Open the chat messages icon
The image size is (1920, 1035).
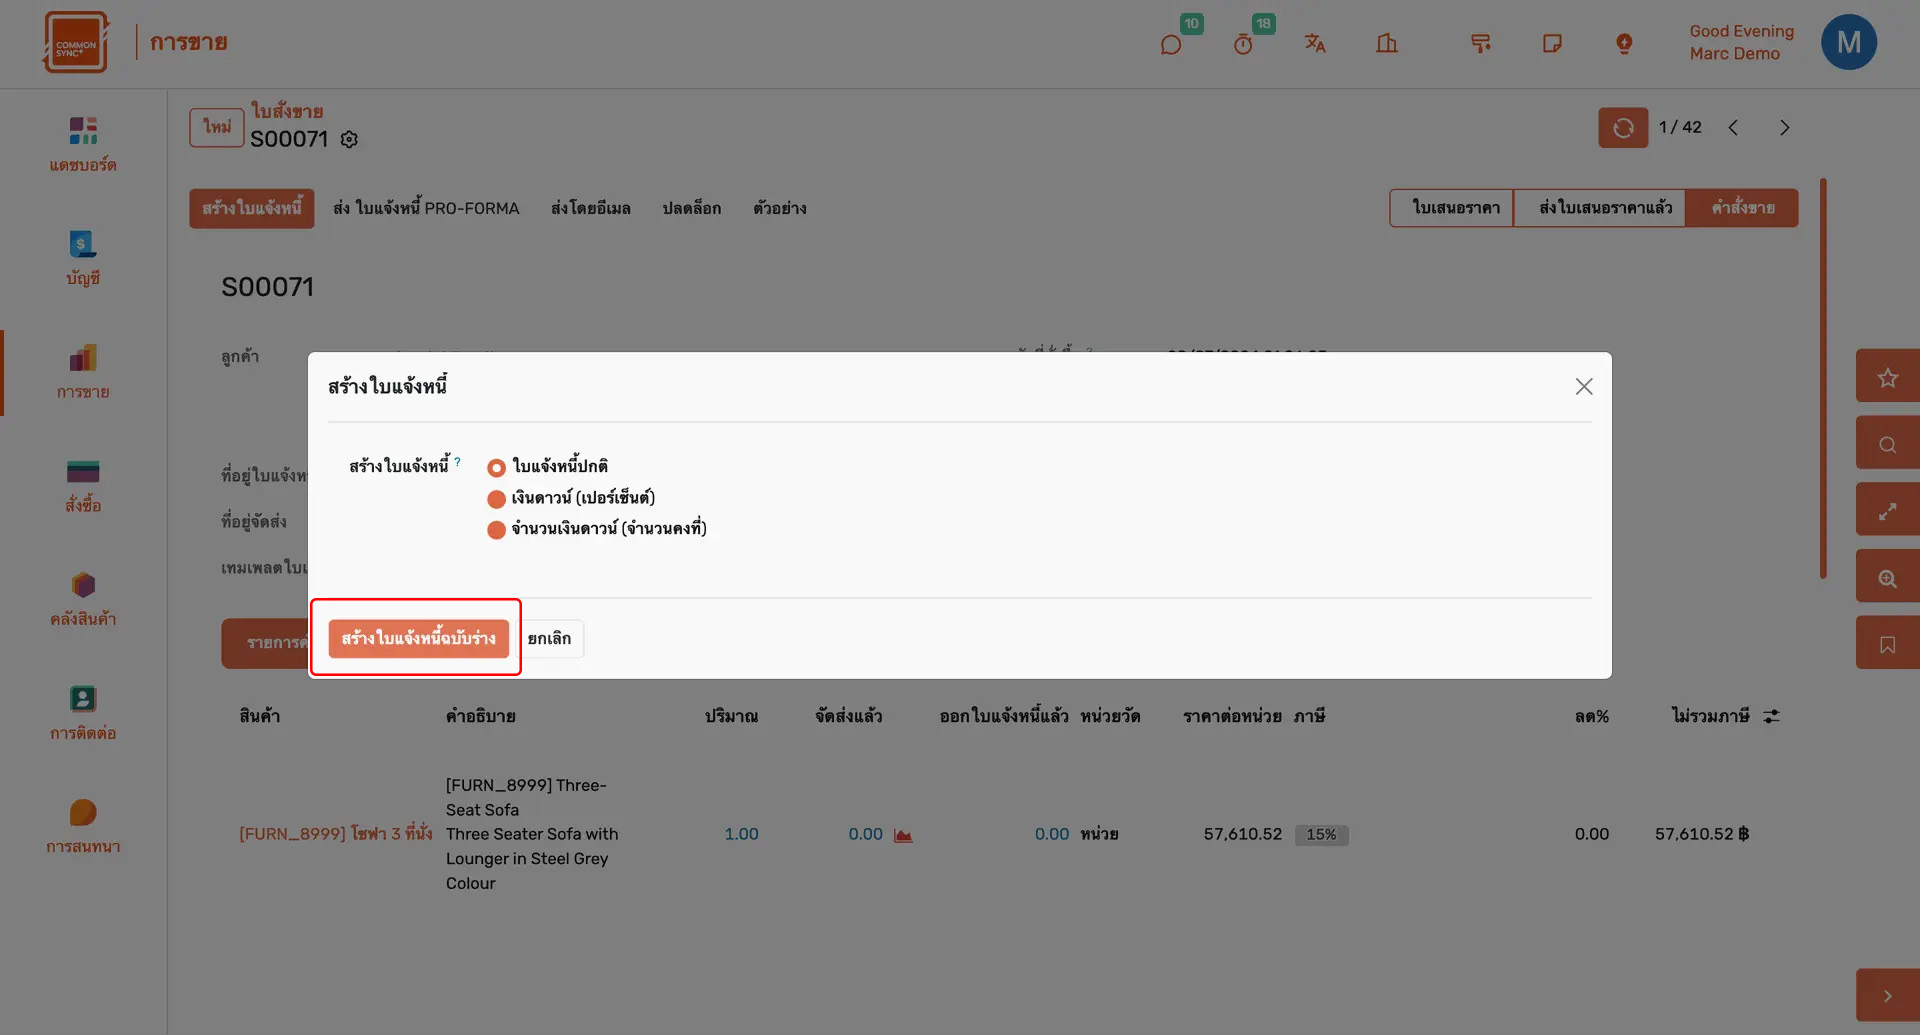point(1171,45)
